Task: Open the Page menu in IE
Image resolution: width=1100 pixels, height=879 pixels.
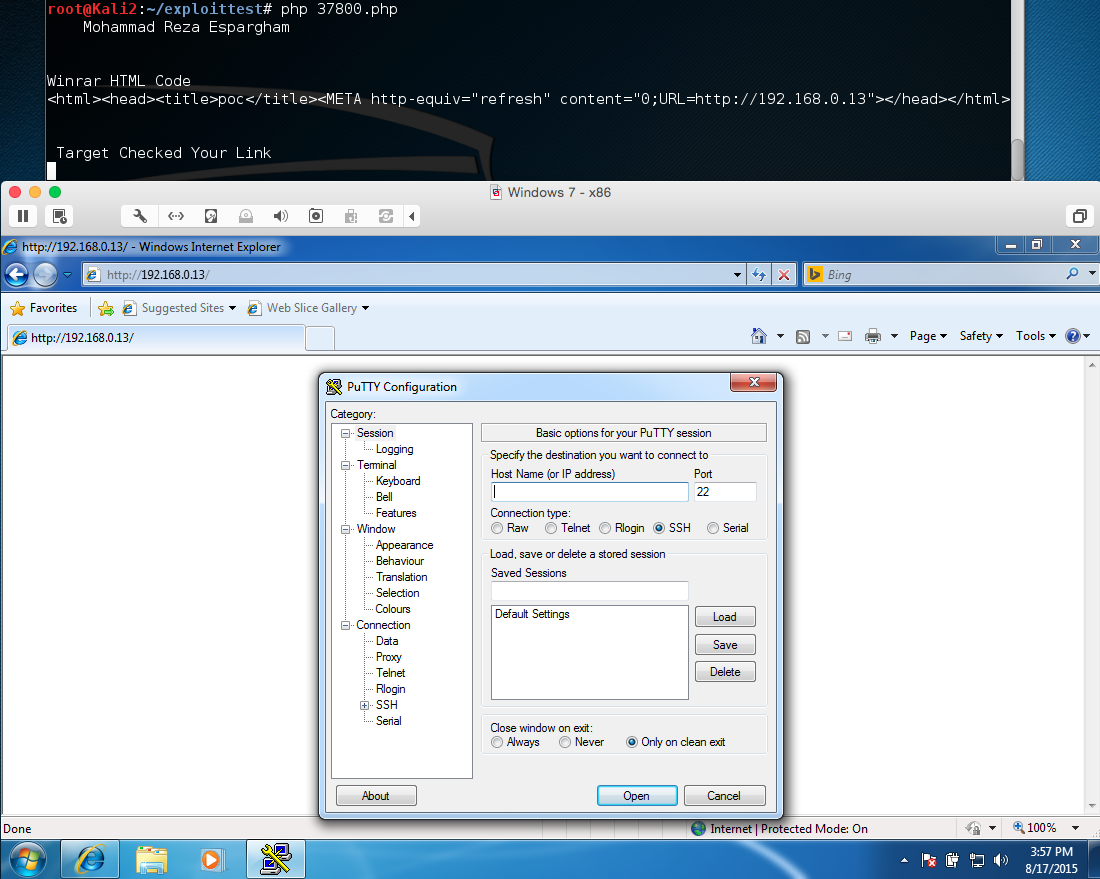Action: coord(928,336)
